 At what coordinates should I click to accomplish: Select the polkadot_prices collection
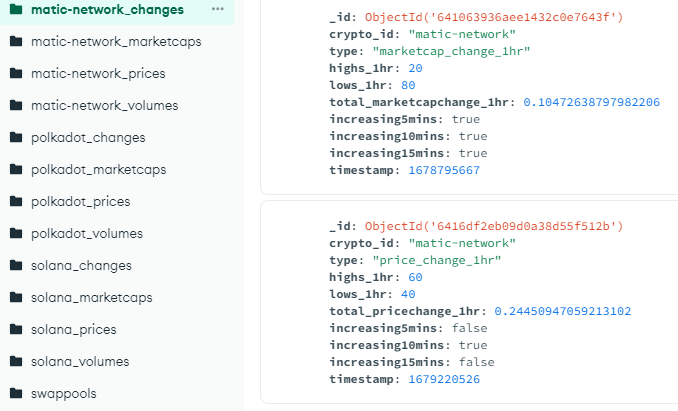click(x=80, y=201)
